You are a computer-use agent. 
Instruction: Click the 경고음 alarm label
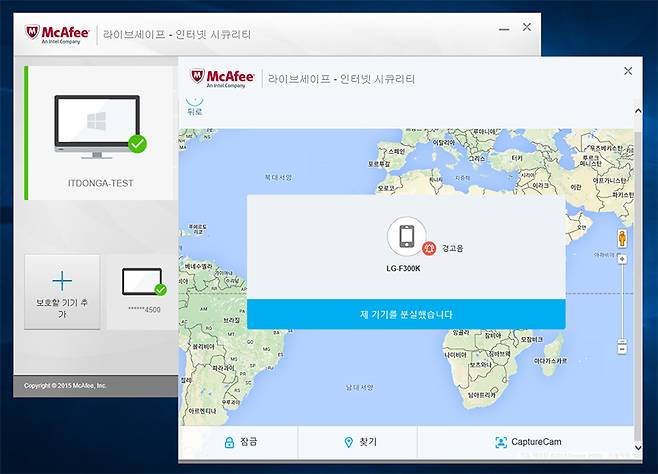(x=453, y=246)
